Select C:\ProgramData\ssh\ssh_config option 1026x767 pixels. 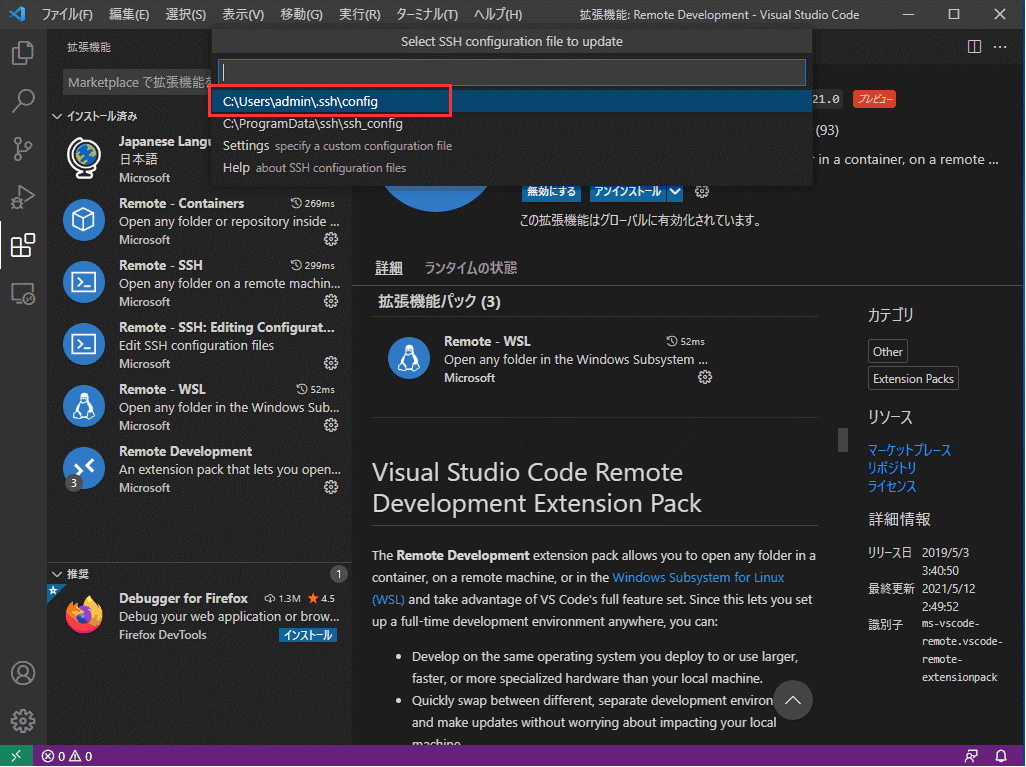point(512,124)
